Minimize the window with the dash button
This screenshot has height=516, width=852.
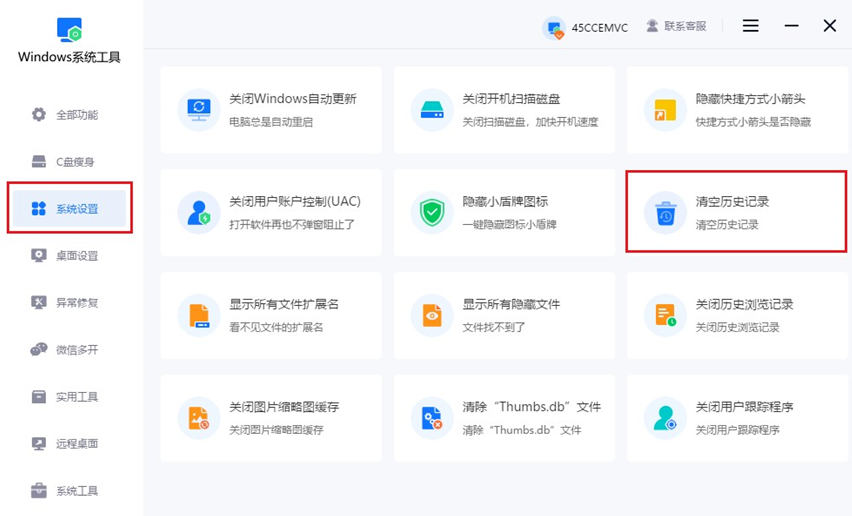click(x=791, y=26)
